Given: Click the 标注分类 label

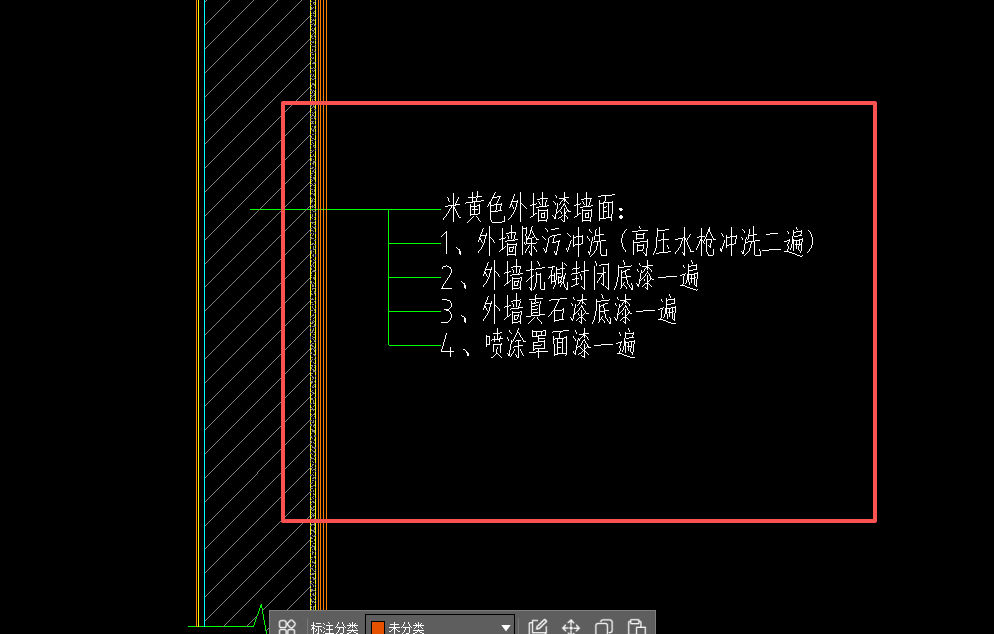Looking at the screenshot, I should click(x=334, y=628).
